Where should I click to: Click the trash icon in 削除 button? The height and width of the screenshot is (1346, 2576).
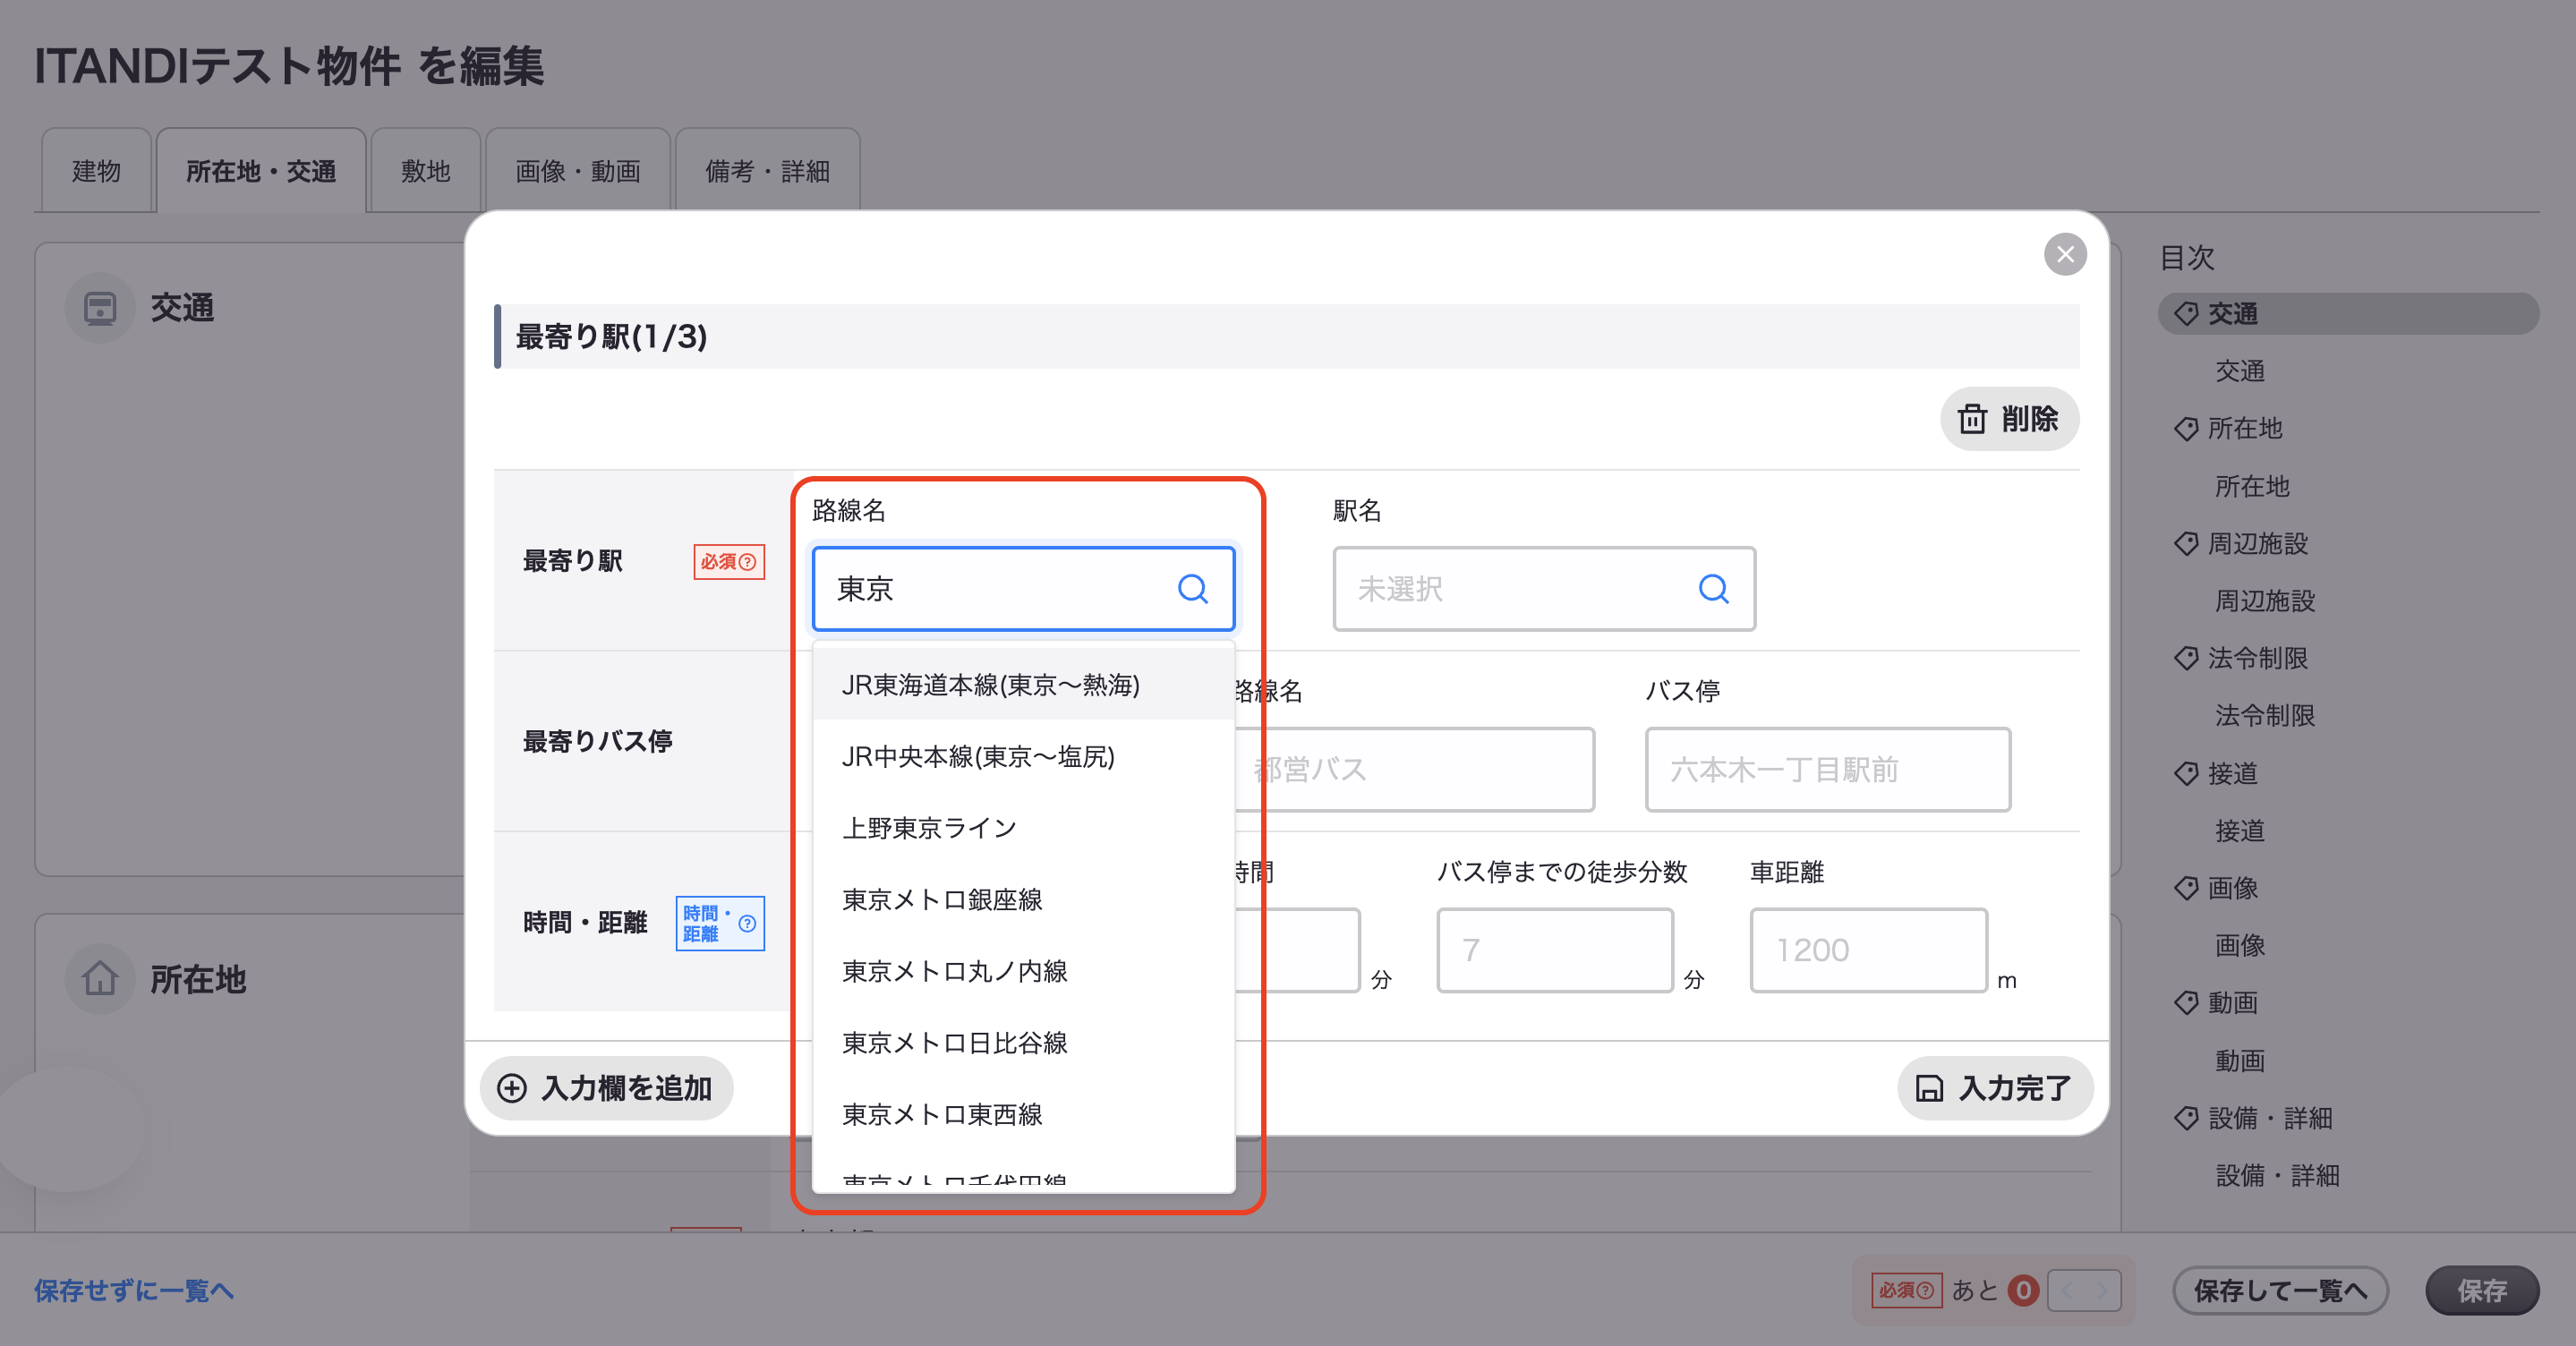[1972, 419]
